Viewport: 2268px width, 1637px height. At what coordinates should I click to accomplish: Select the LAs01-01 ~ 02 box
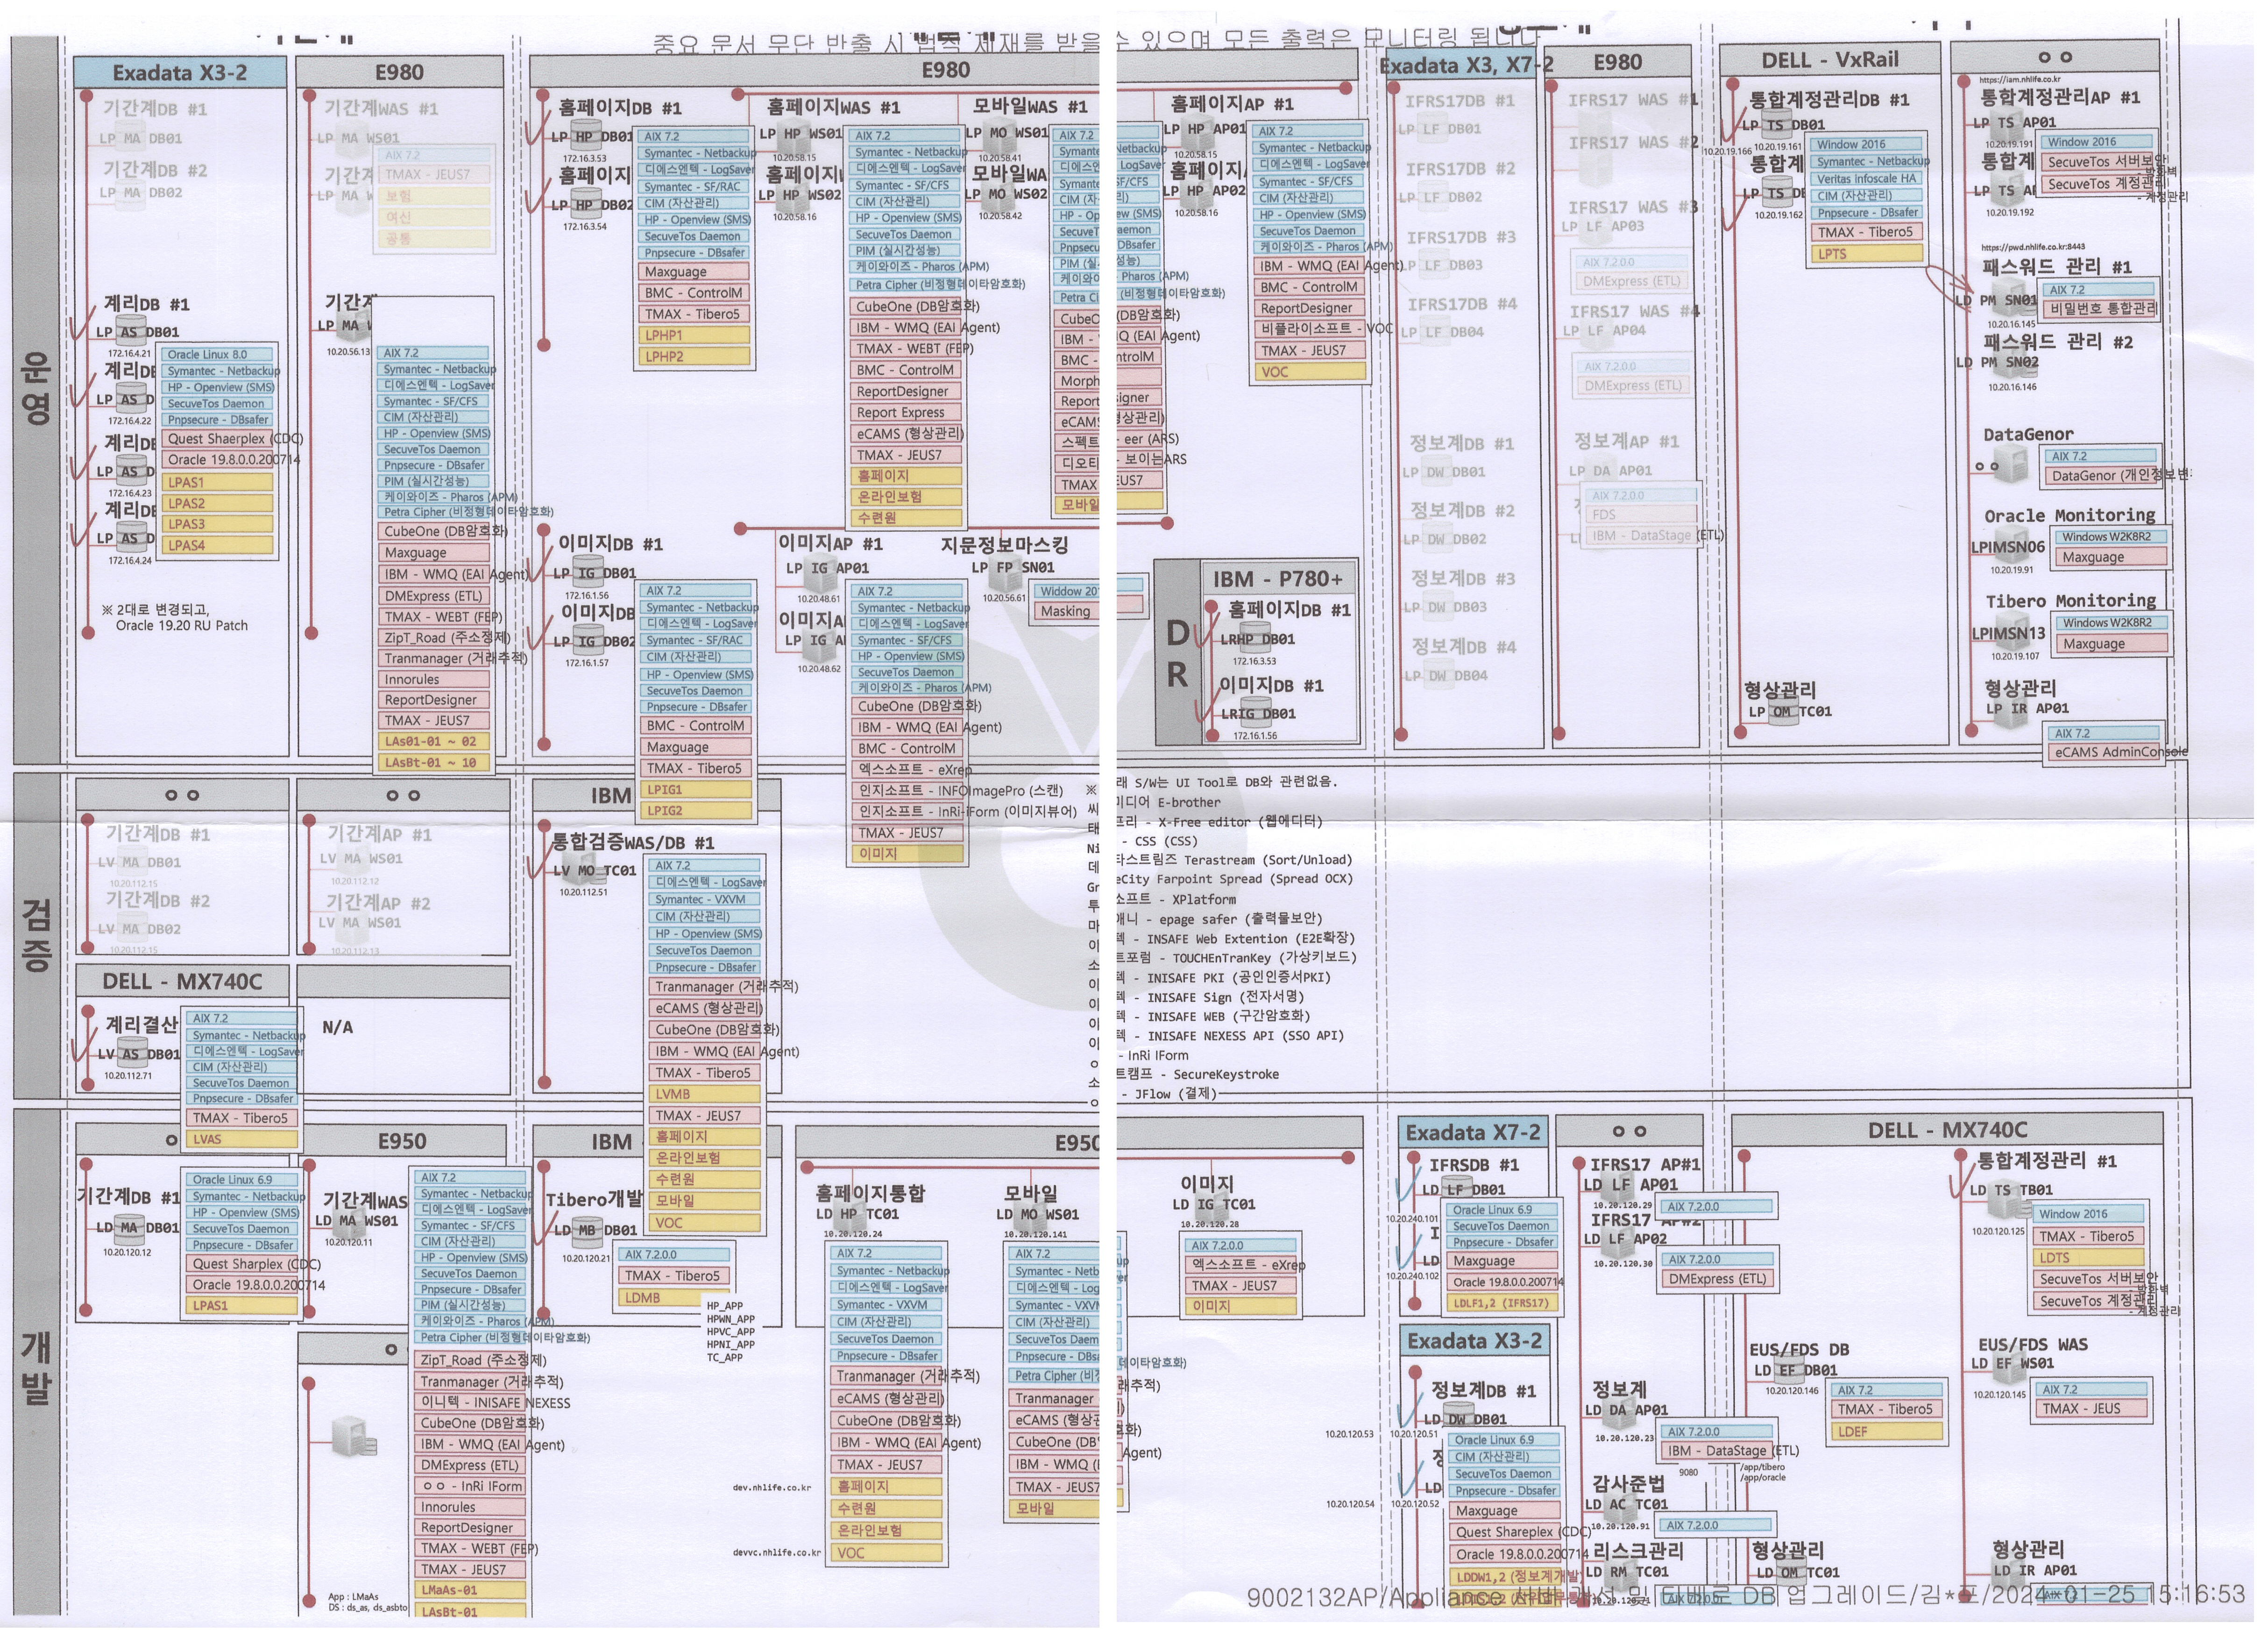click(x=435, y=741)
